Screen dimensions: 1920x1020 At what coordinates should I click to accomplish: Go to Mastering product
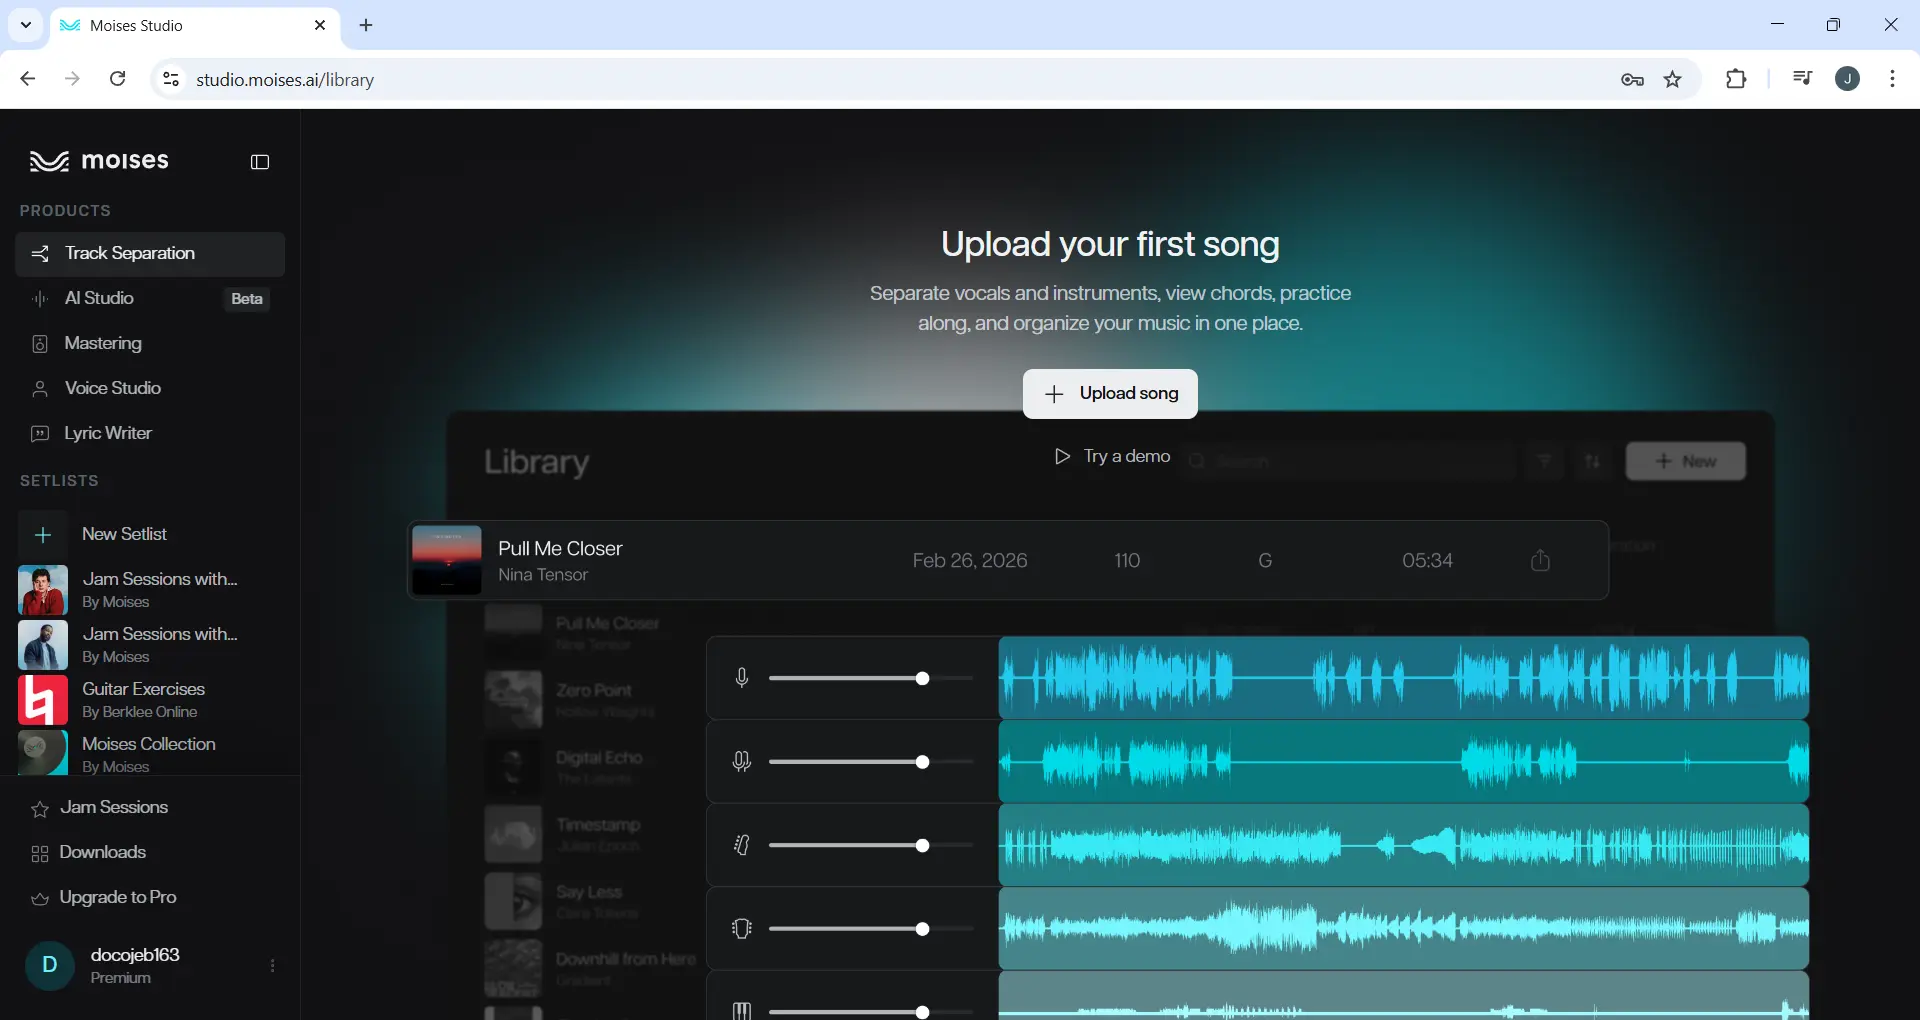click(x=150, y=344)
